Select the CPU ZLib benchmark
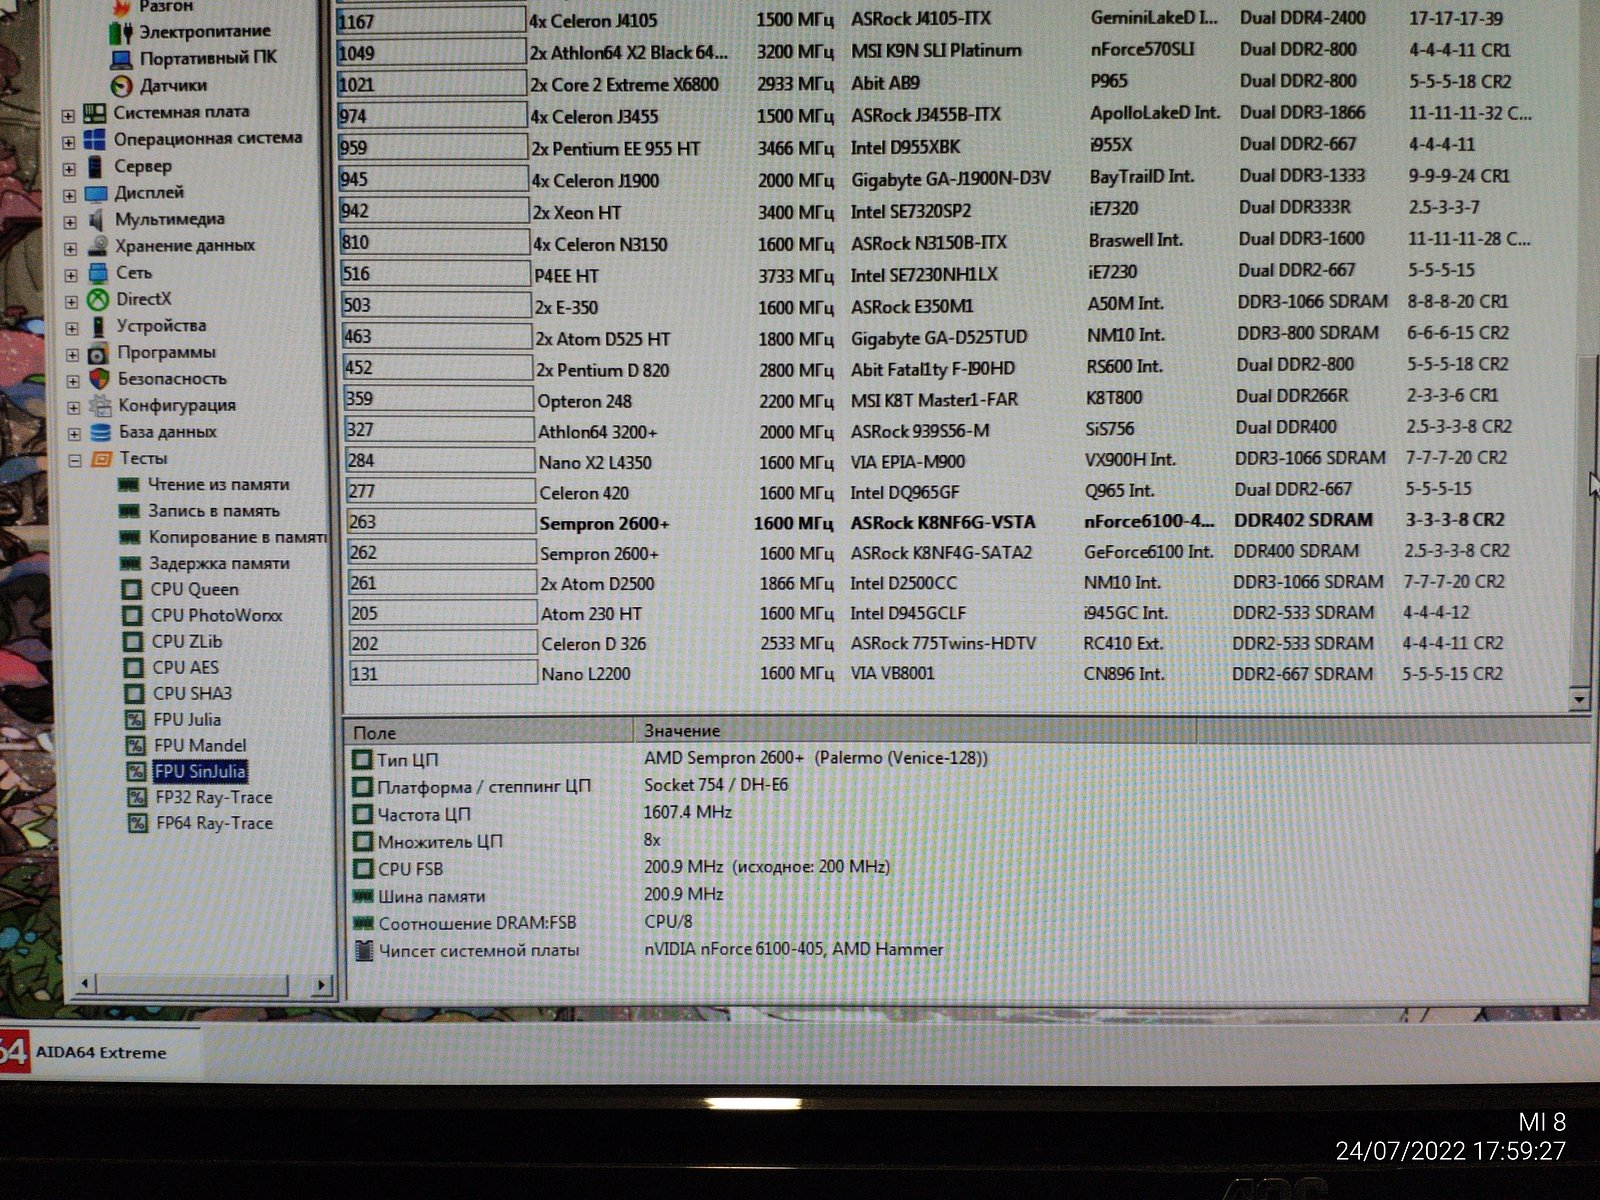1600x1200 pixels. tap(187, 641)
